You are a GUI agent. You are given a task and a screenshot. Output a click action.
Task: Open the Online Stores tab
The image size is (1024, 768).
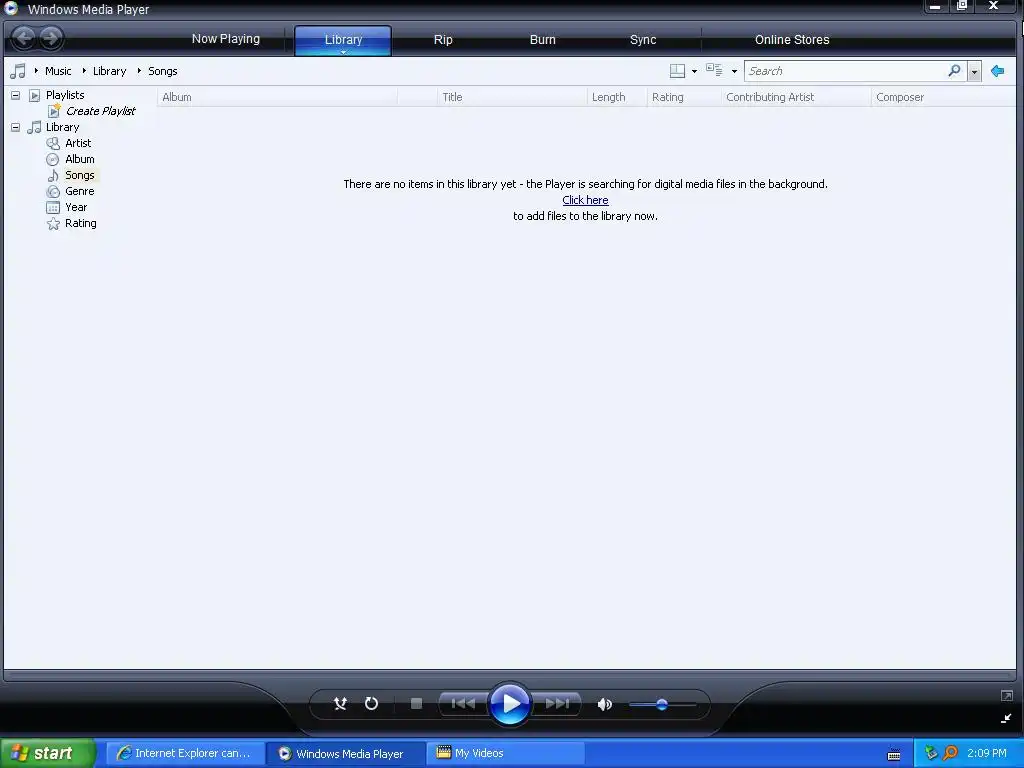792,40
